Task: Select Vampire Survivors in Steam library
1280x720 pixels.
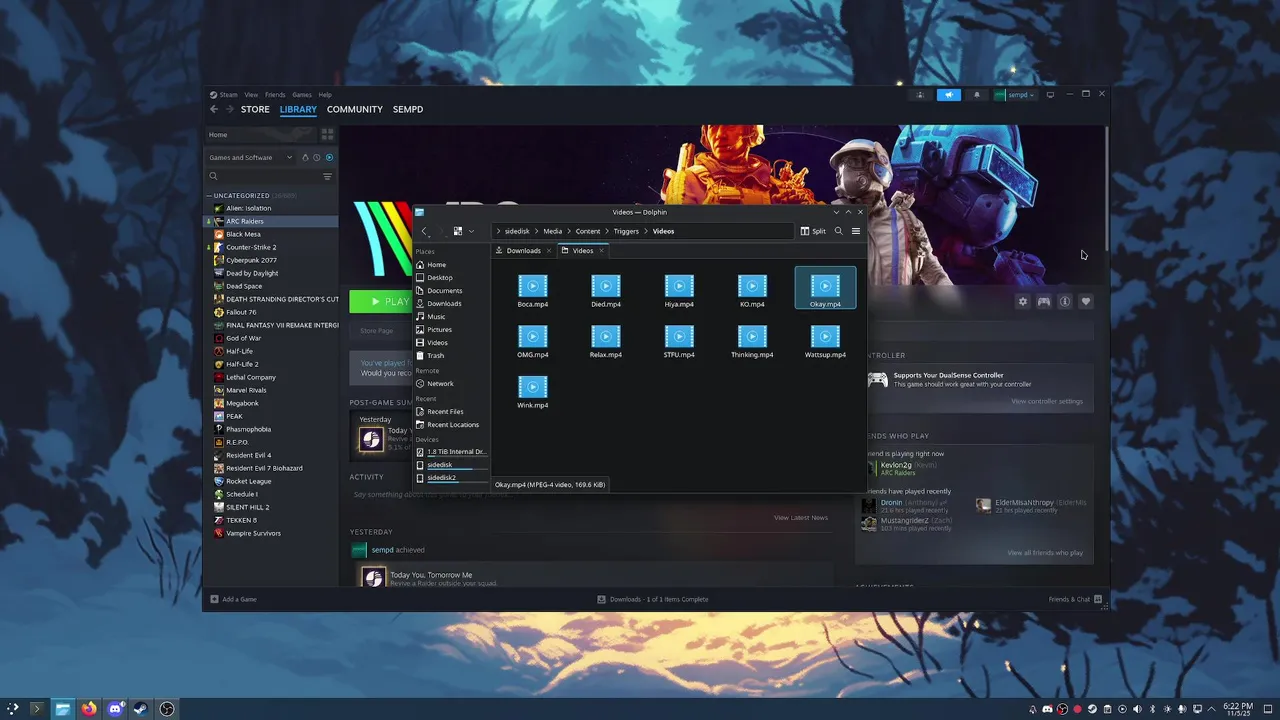Action: (x=253, y=533)
